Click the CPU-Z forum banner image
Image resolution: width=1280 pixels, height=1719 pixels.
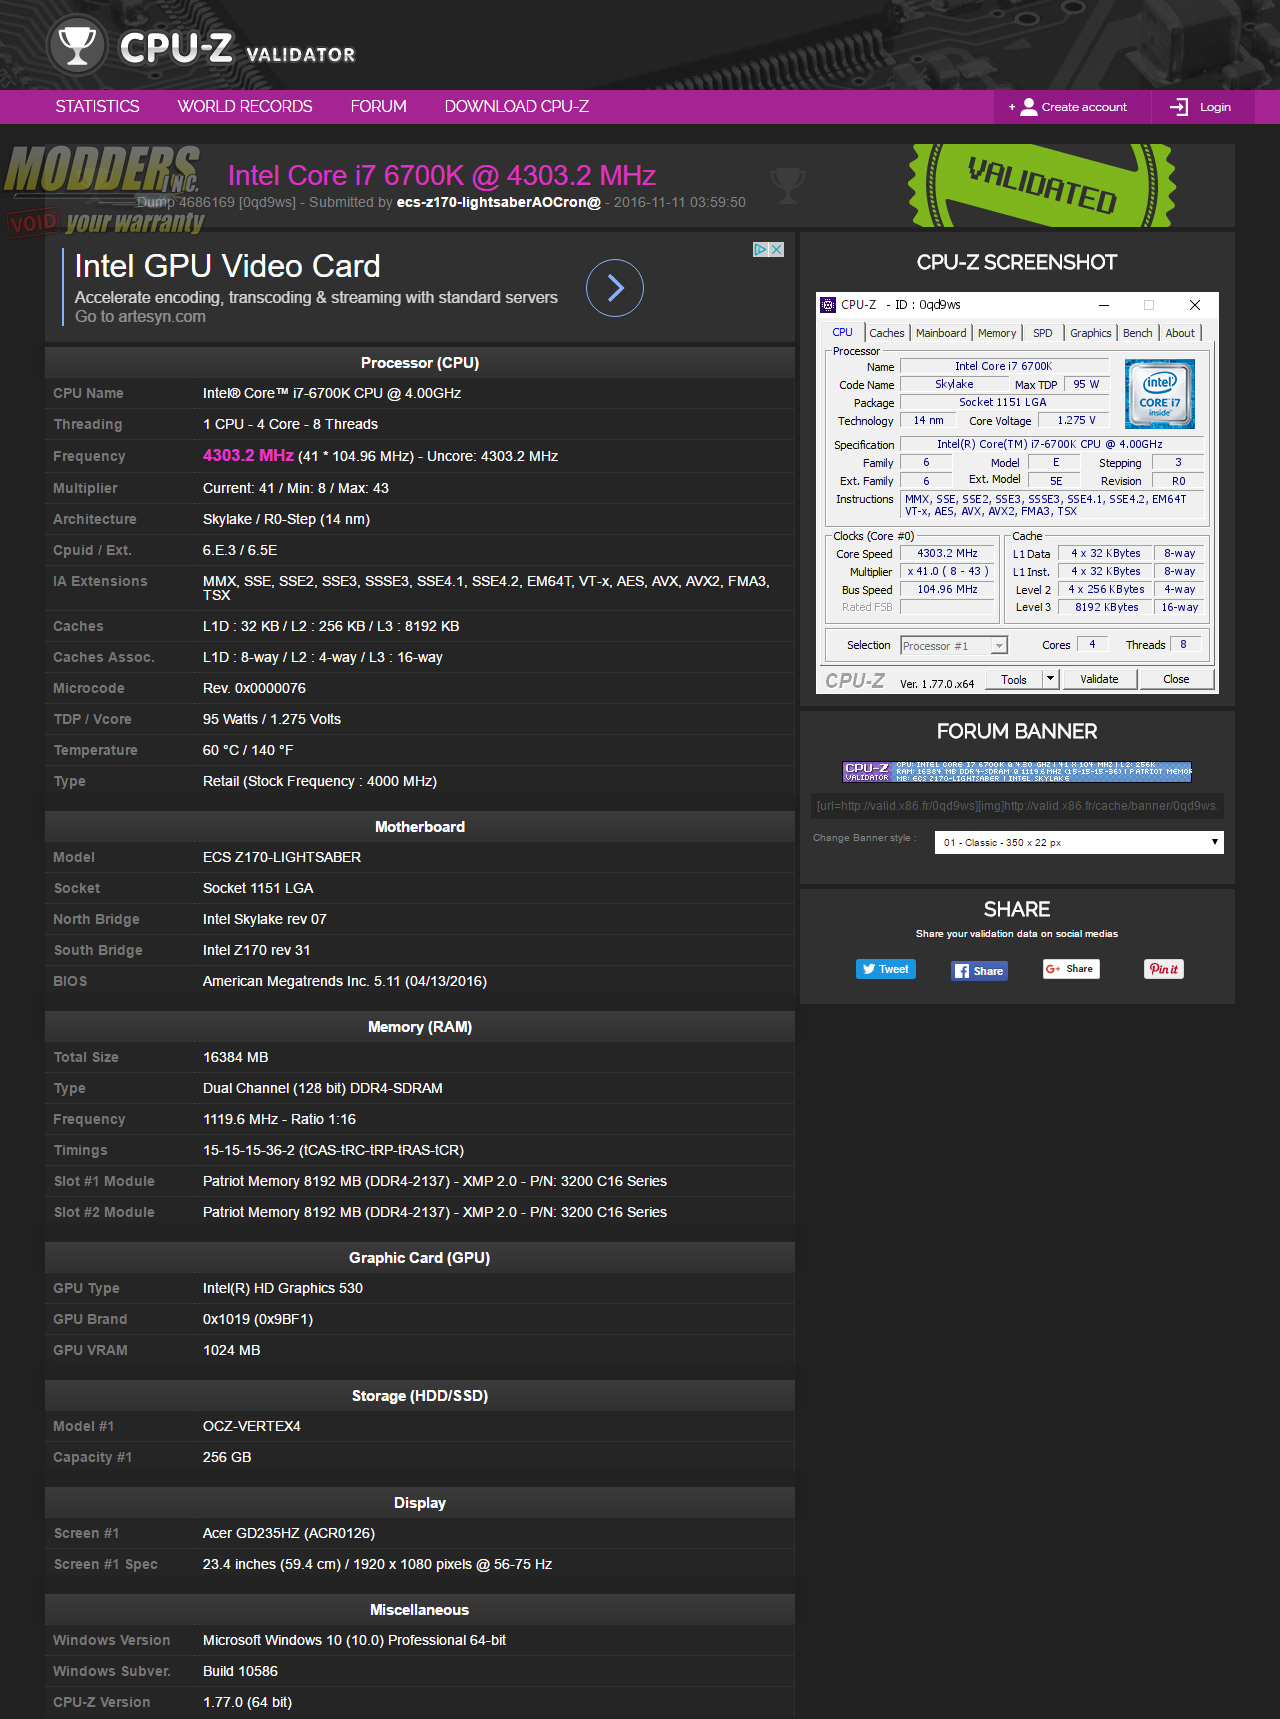point(1017,771)
